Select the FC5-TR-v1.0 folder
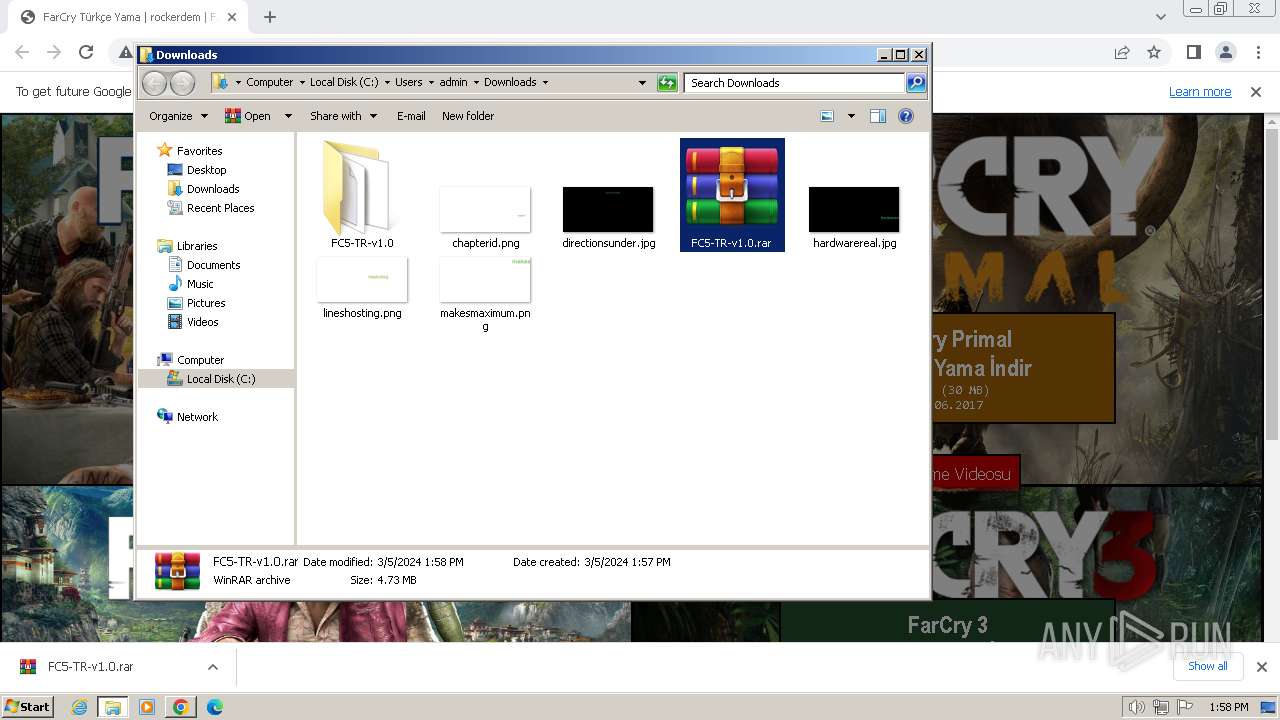The image size is (1280, 720). [362, 195]
